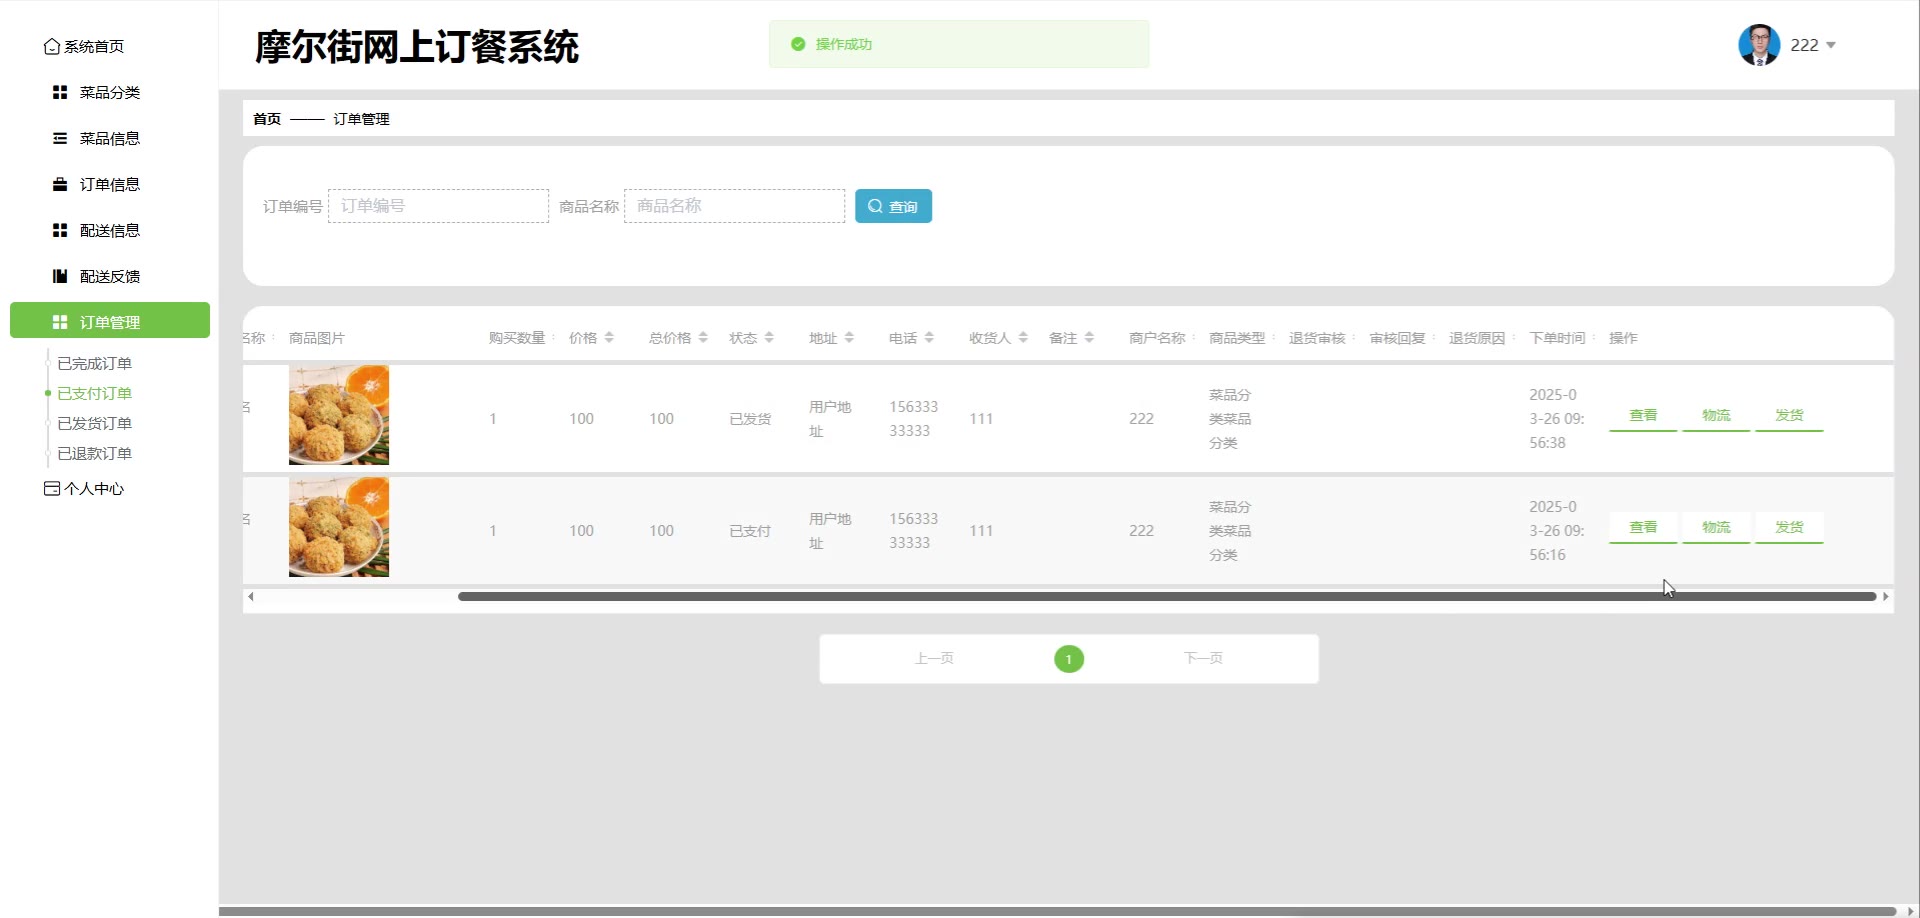Viewport: 1920px width, 918px height.
Task: Select page number 1 in pagination
Action: [1069, 659]
